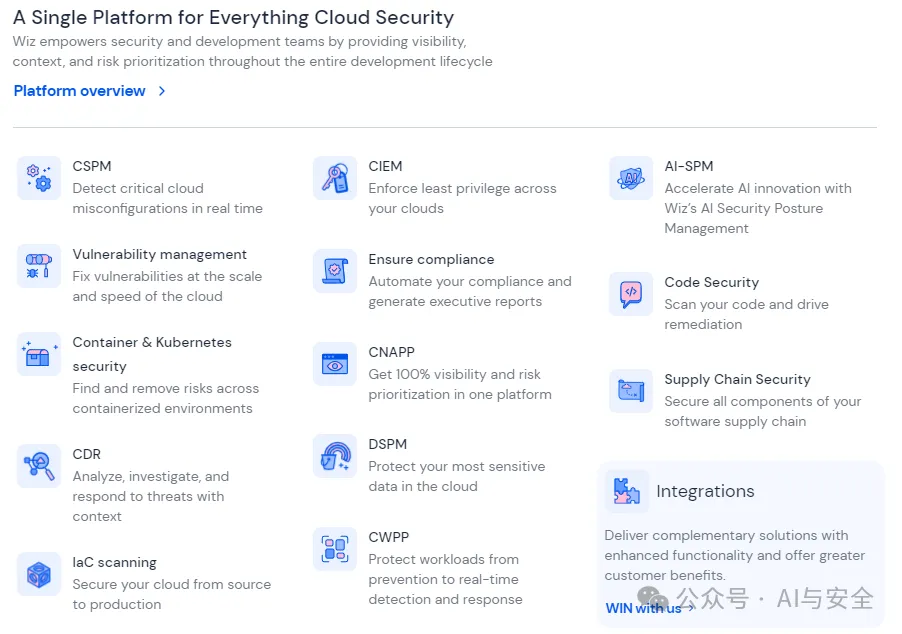Click the DSPM rainbow bucket icon
The width and height of the screenshot is (902, 634).
point(335,456)
